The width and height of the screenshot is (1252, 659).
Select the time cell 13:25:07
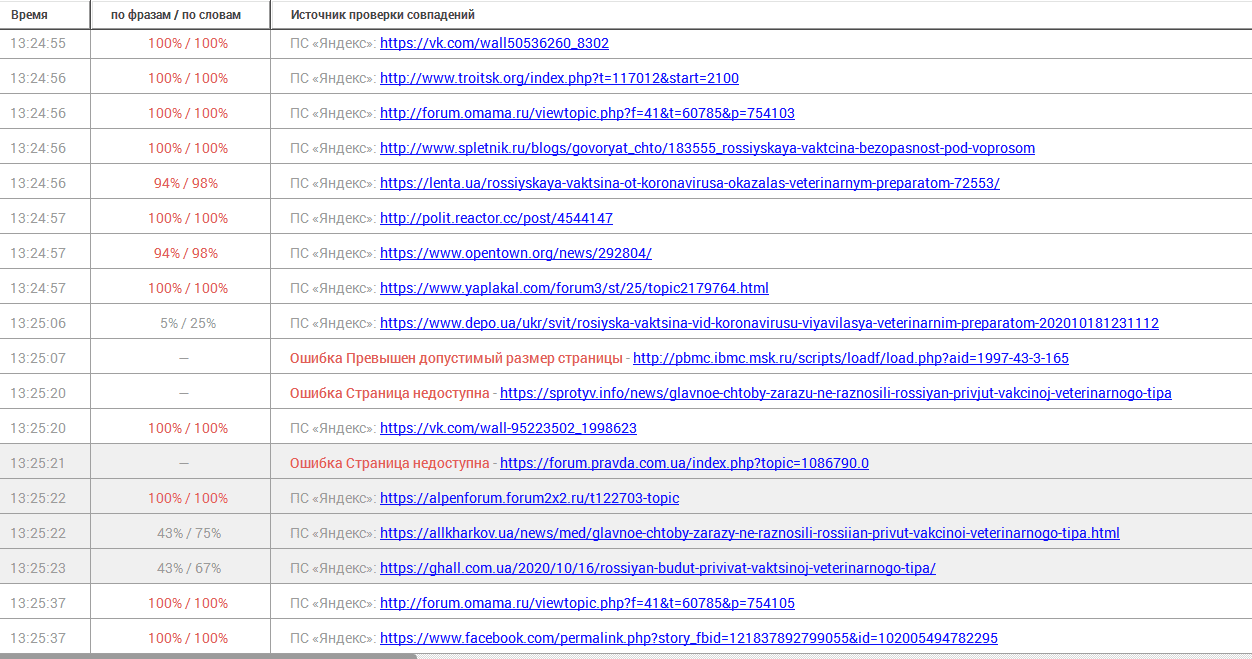38,358
